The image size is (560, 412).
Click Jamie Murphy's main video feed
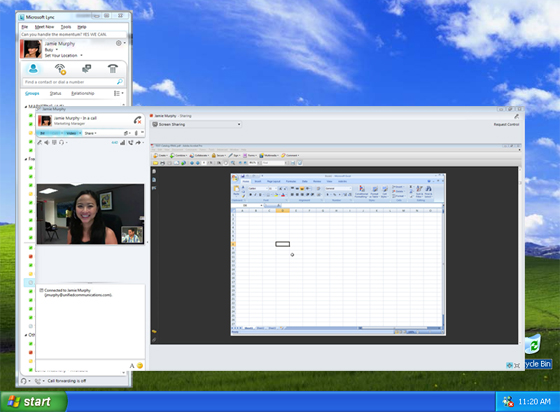pos(90,214)
